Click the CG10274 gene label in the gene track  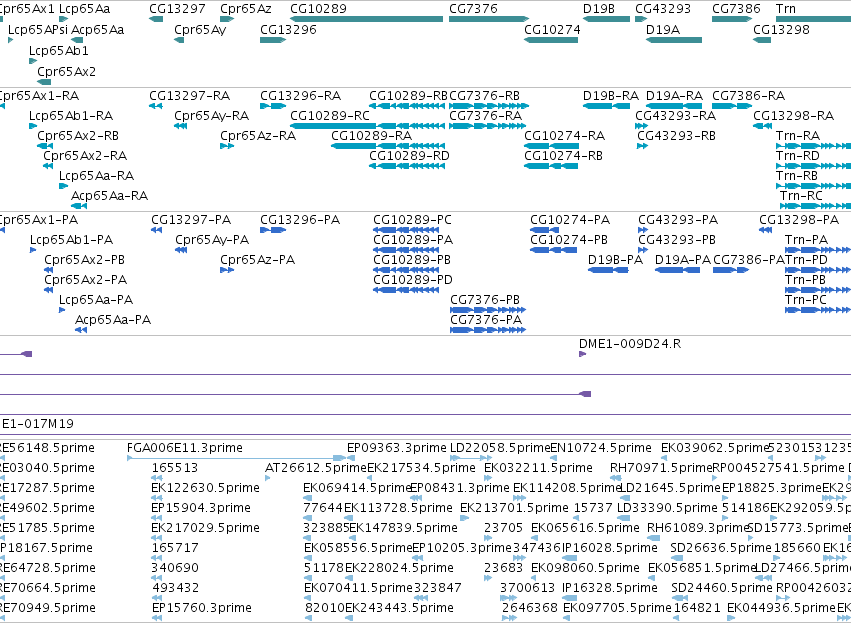(x=552, y=29)
